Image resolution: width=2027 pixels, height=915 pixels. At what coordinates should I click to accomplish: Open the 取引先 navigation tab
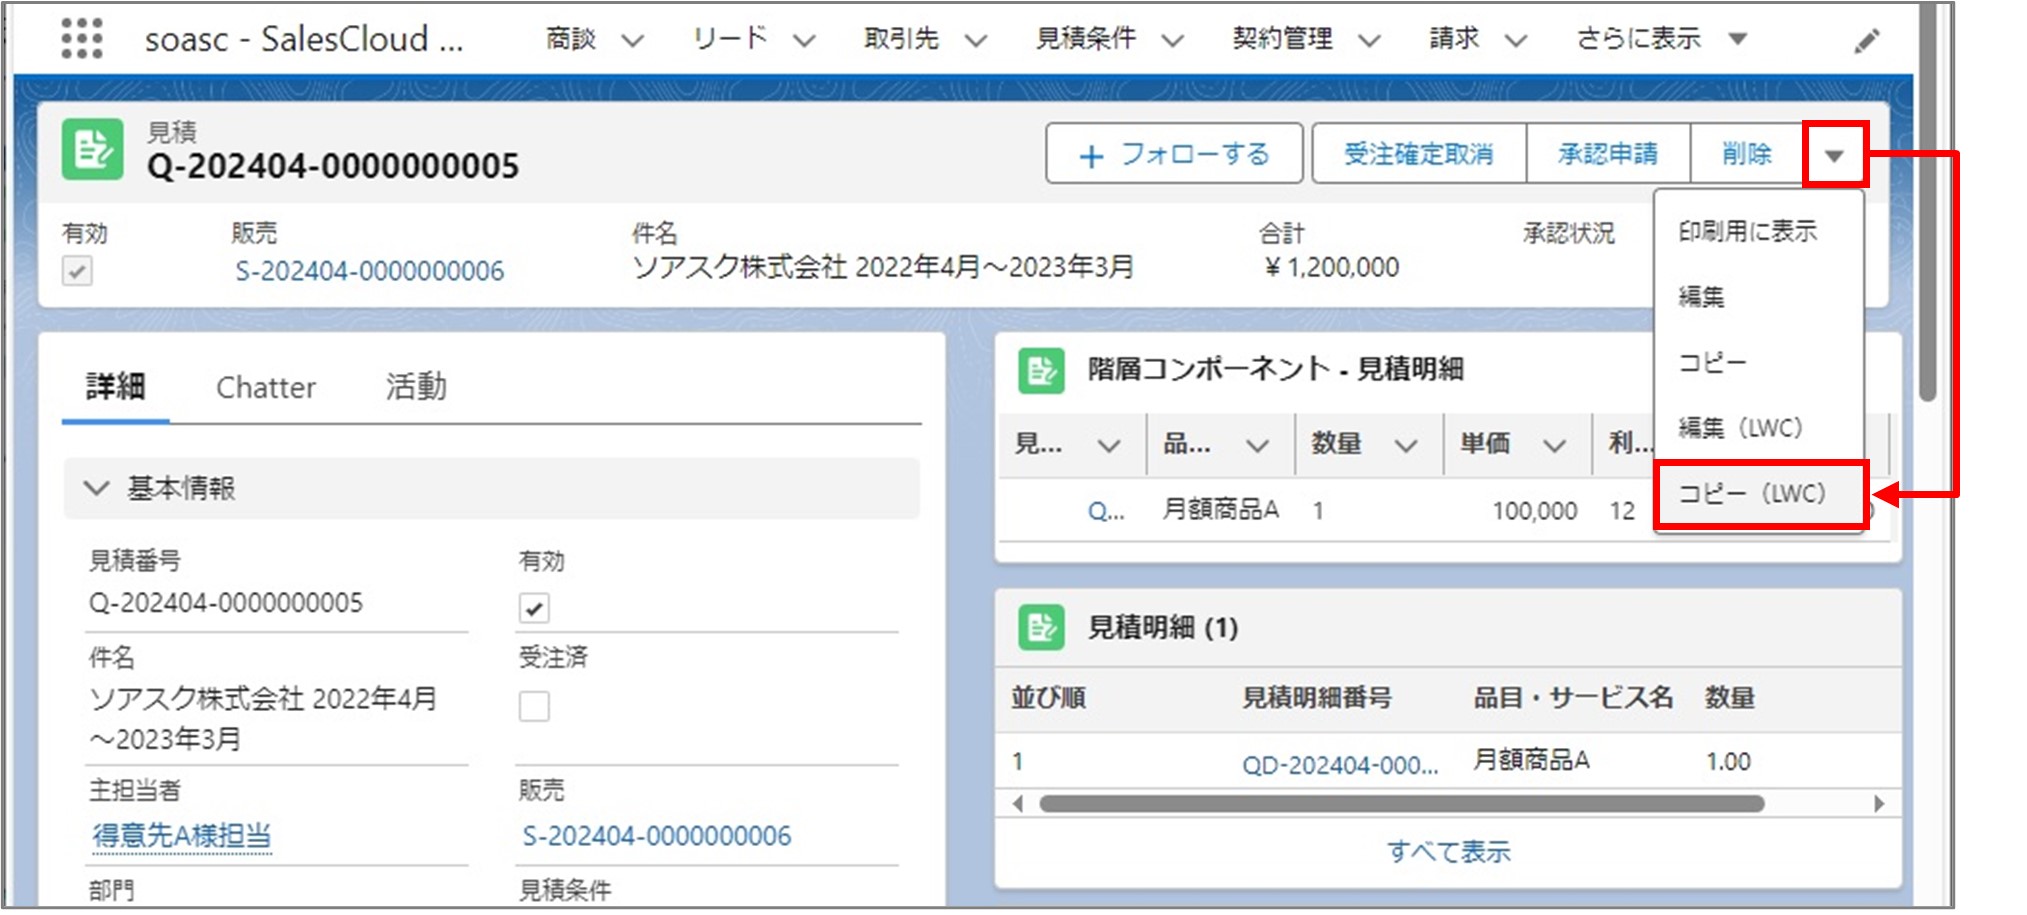[x=901, y=39]
